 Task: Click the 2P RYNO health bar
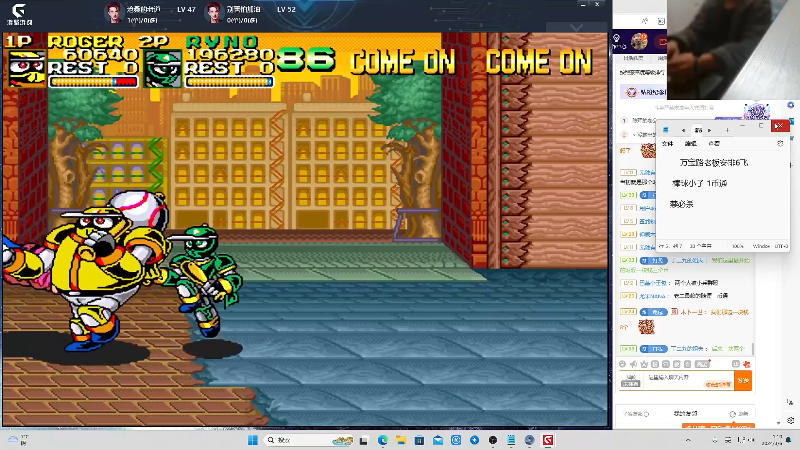230,82
